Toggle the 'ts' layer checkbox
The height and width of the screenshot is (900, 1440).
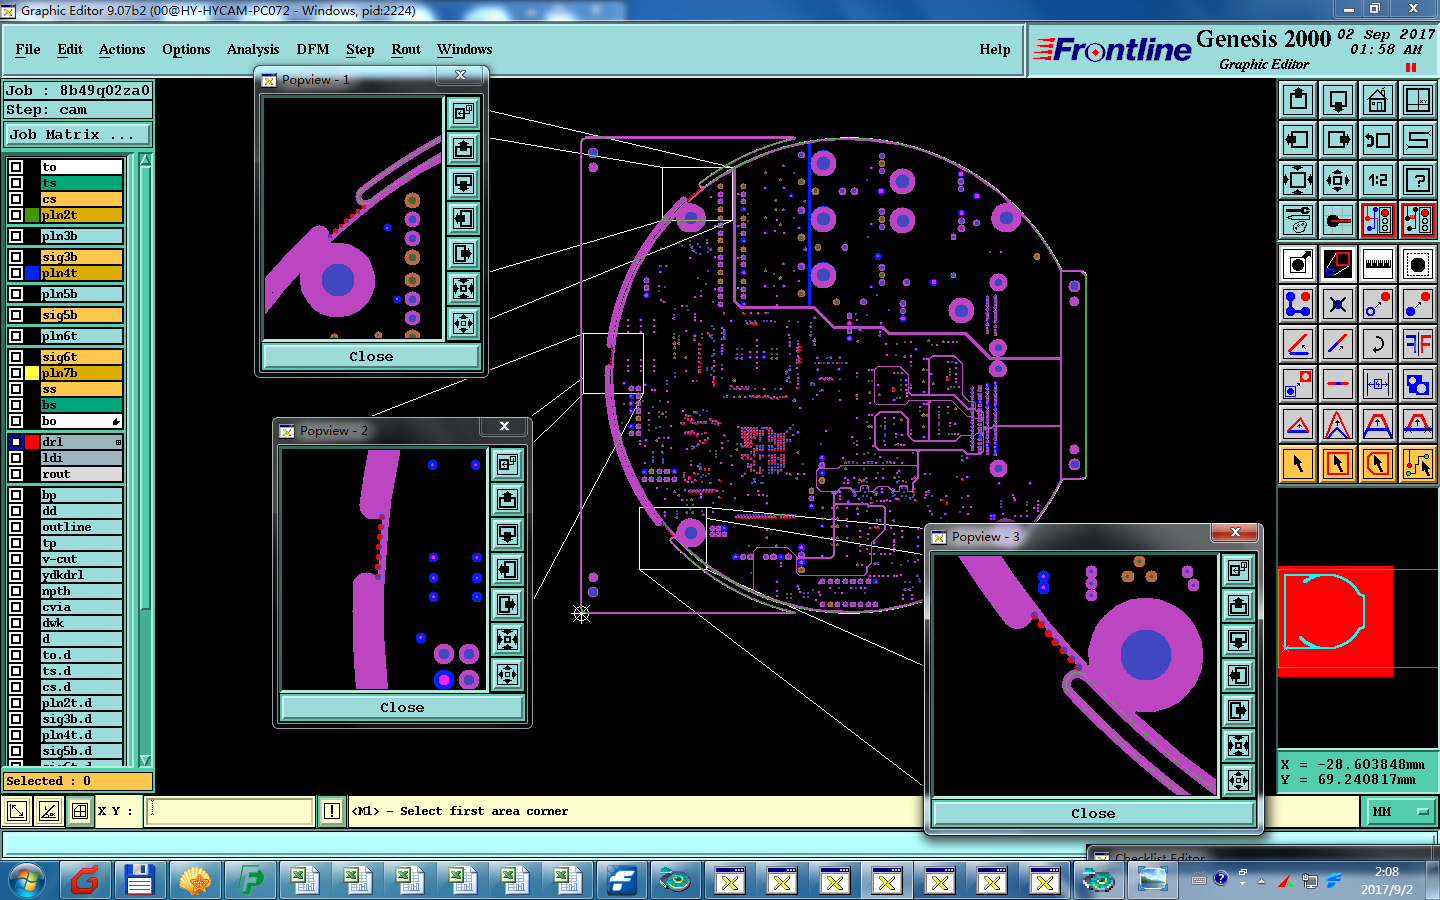tap(16, 183)
